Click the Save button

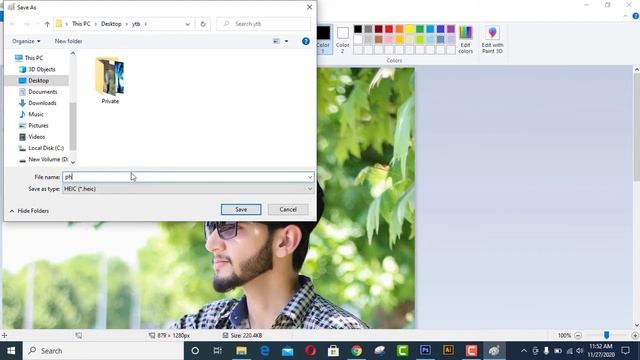(241, 209)
